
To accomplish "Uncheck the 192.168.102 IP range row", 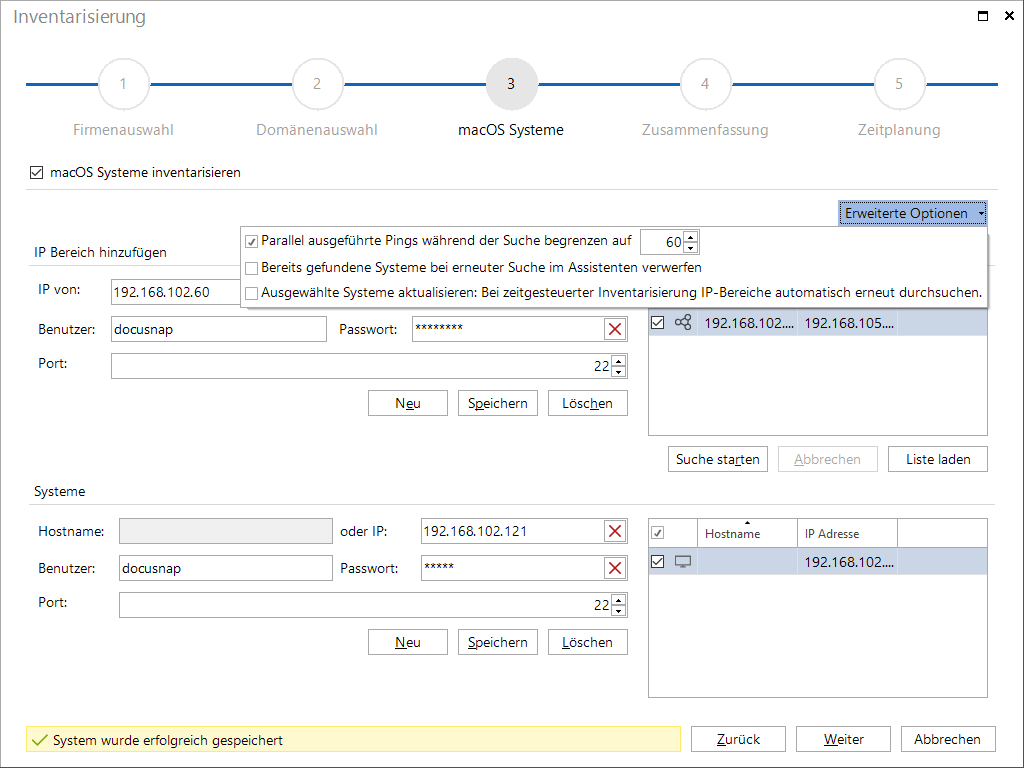I will click(x=658, y=323).
